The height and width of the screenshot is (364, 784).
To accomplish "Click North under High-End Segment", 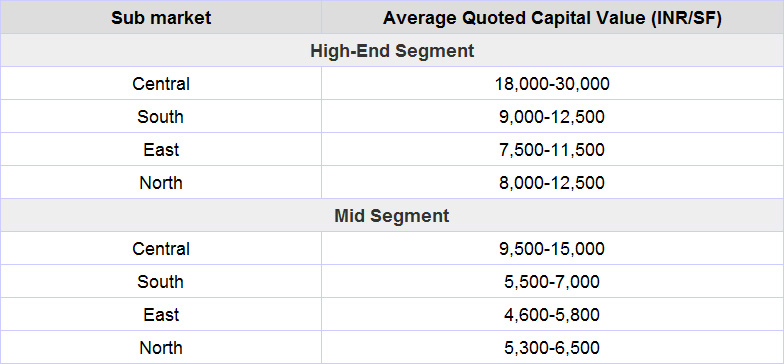I will (160, 182).
